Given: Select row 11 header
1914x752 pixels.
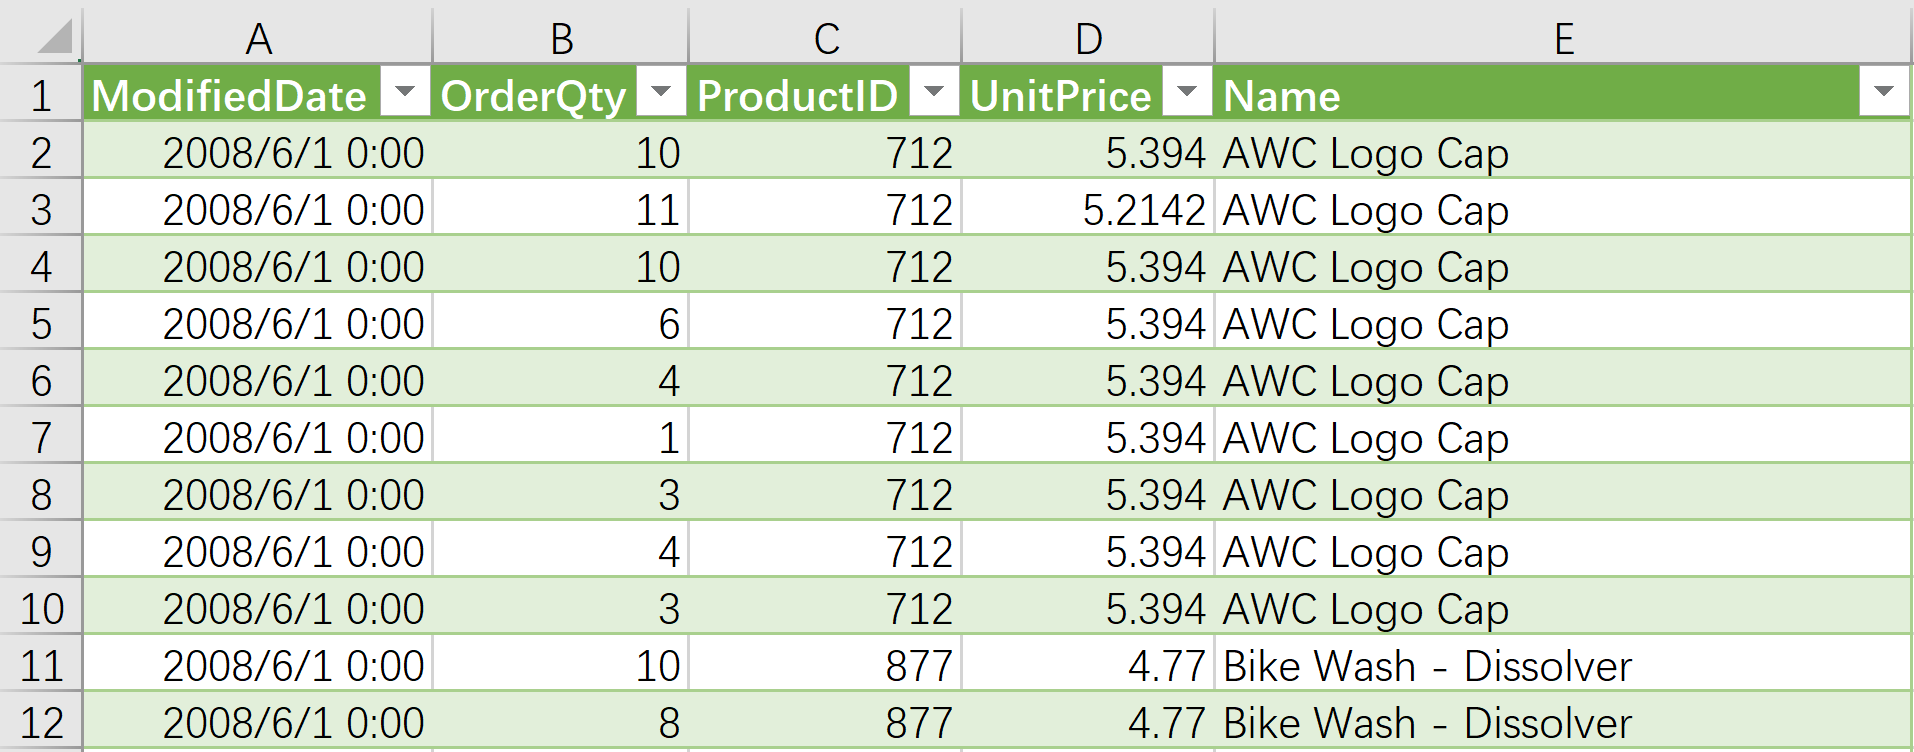Looking at the screenshot, I should tap(41, 665).
